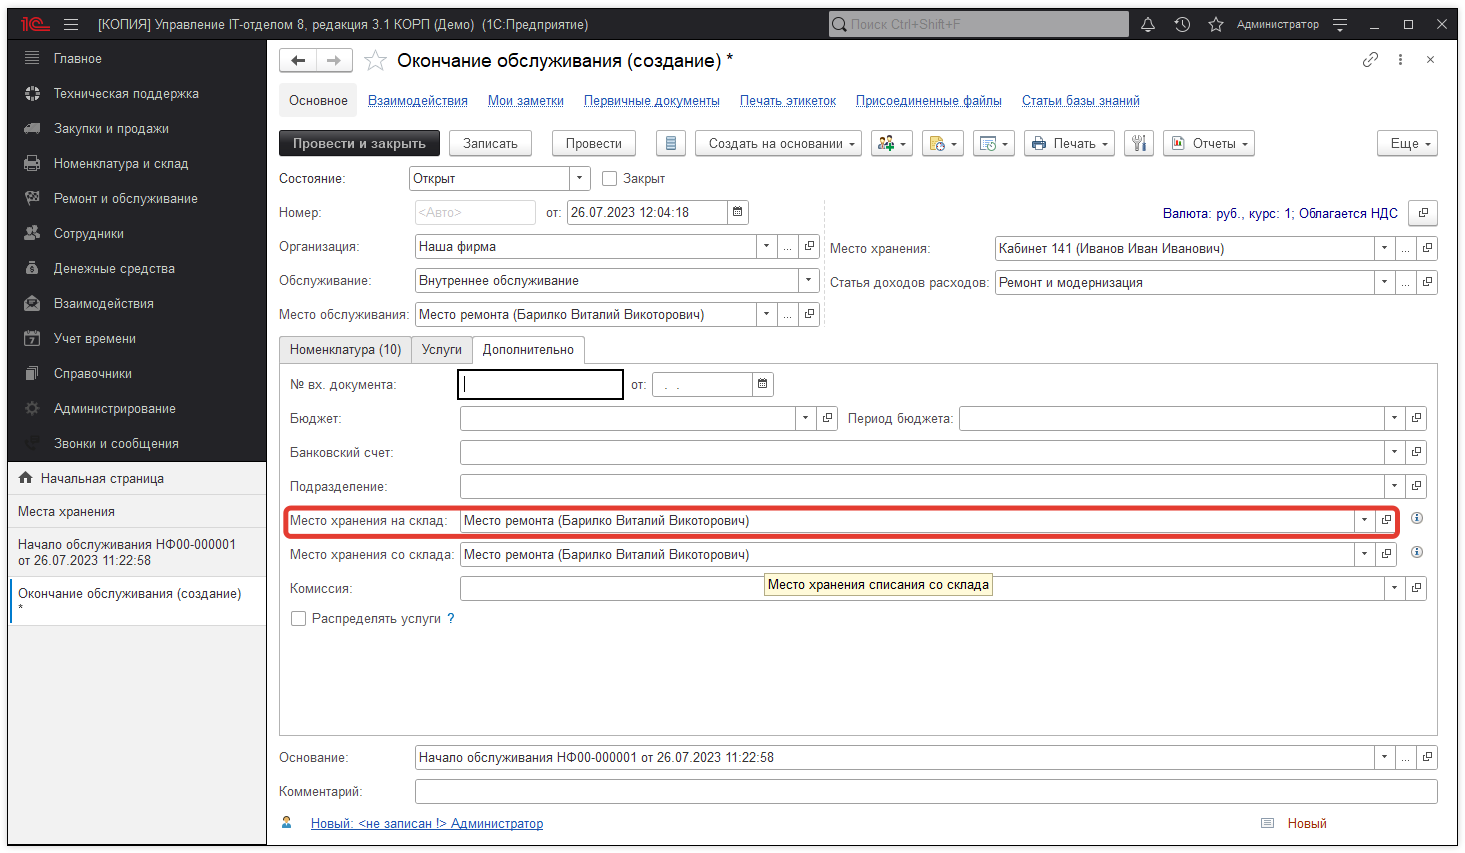This screenshot has height=853, width=1465.
Task: Expand the Состояние dropdown
Action: [580, 179]
